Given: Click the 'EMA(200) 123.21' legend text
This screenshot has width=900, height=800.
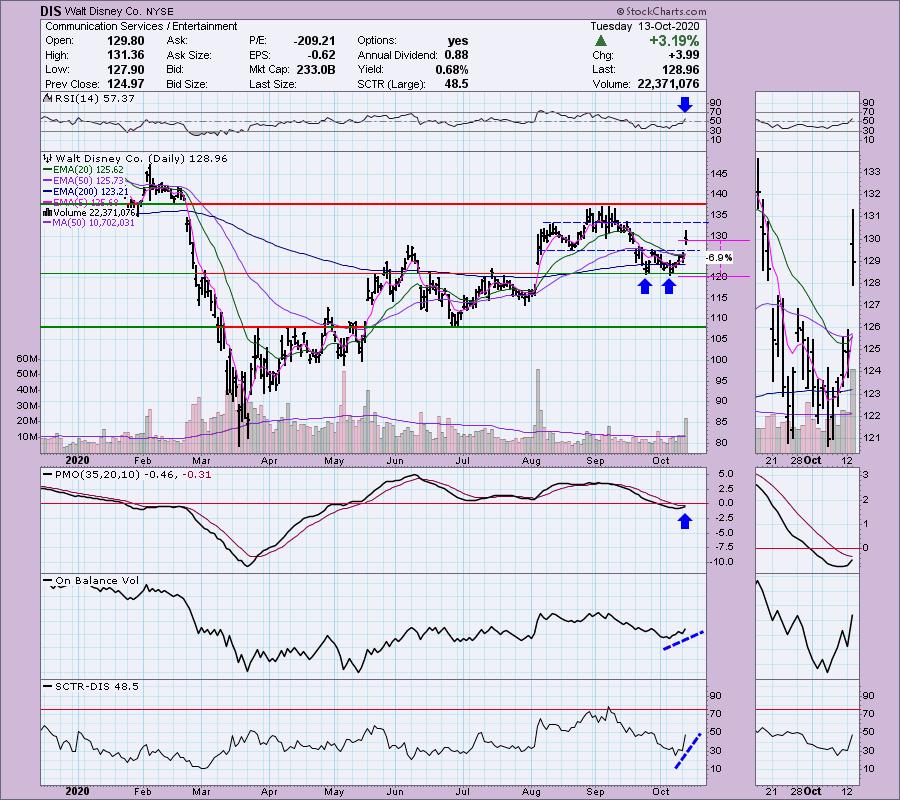Looking at the screenshot, I should click(x=91, y=191).
